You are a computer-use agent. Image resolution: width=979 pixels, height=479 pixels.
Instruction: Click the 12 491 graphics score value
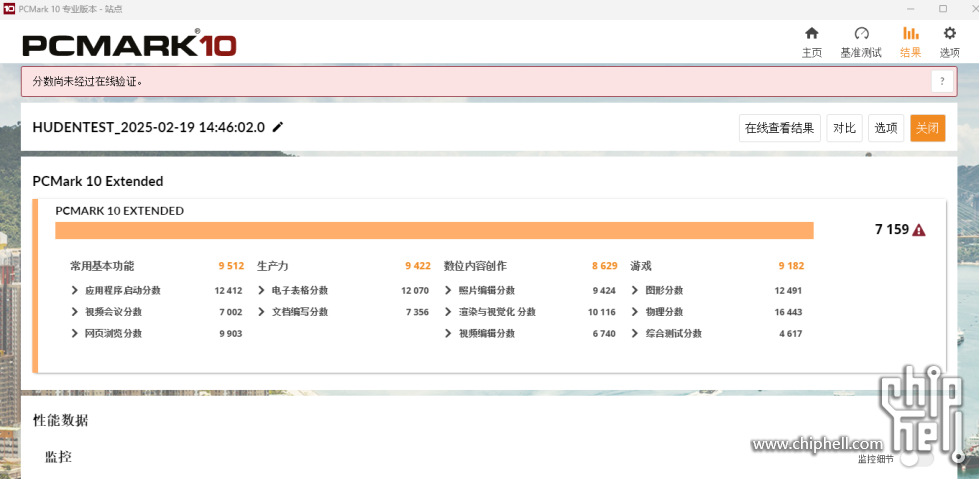point(788,290)
